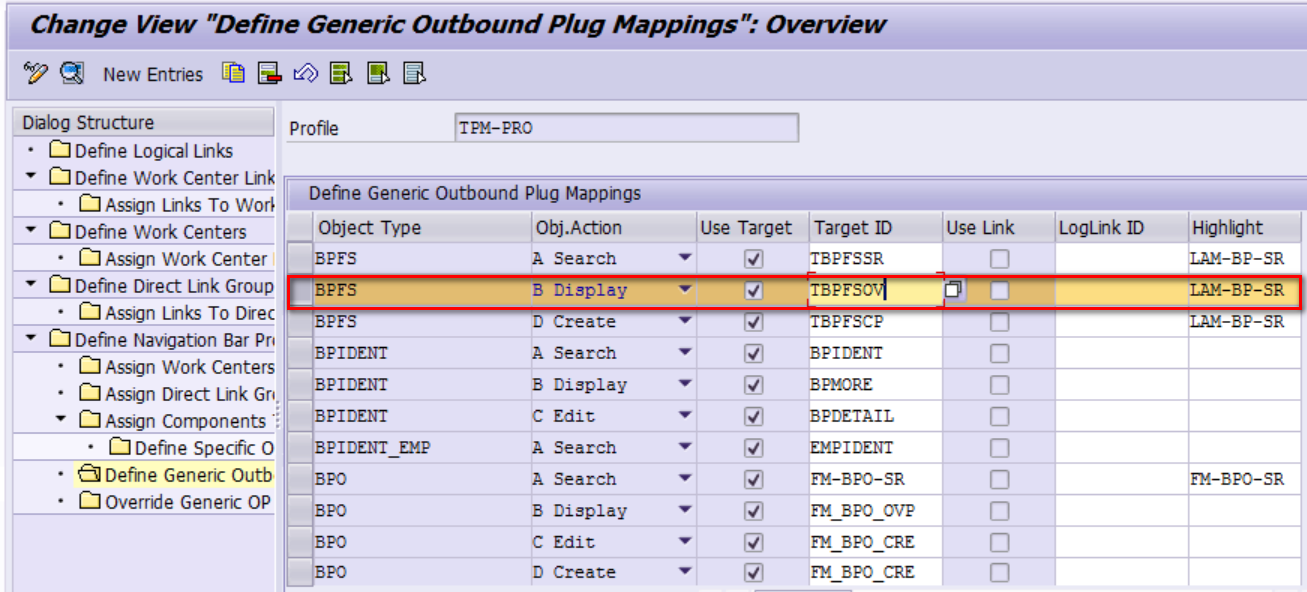Image resolution: width=1307 pixels, height=592 pixels.
Task: Select row selector for TBPFSSR row
Action: 299,258
